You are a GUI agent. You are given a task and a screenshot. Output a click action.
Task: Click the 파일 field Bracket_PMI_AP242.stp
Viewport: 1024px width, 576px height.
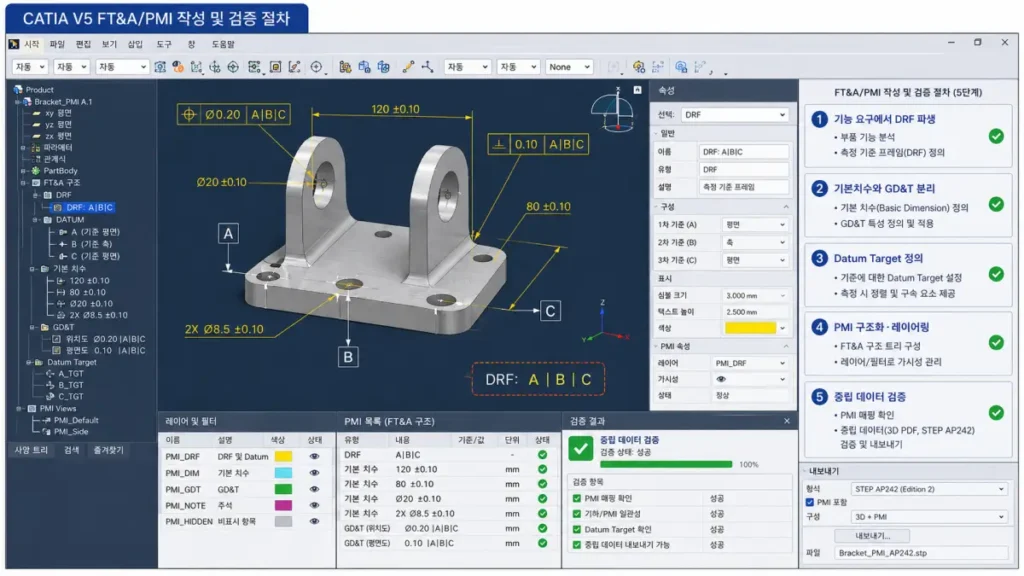(921, 552)
